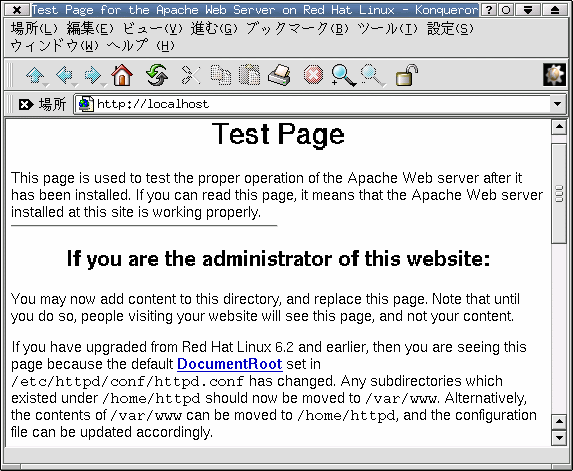Click the Paste clipboard icon
The width and height of the screenshot is (573, 471).
[250, 75]
